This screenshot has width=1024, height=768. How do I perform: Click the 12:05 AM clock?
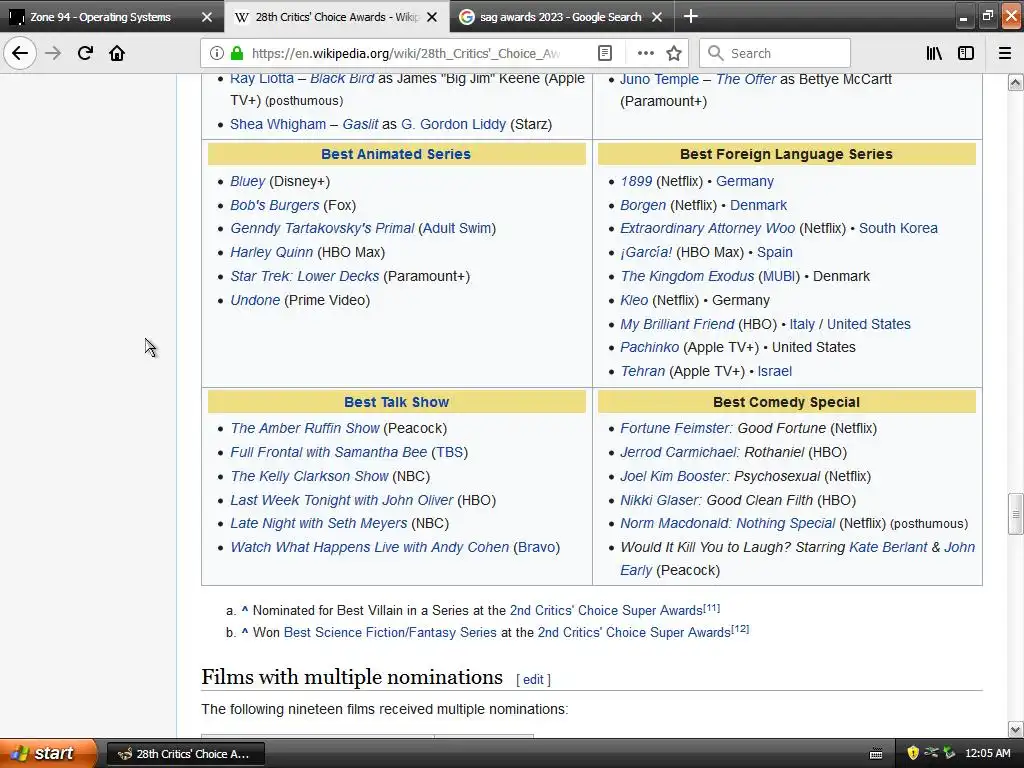pos(987,754)
